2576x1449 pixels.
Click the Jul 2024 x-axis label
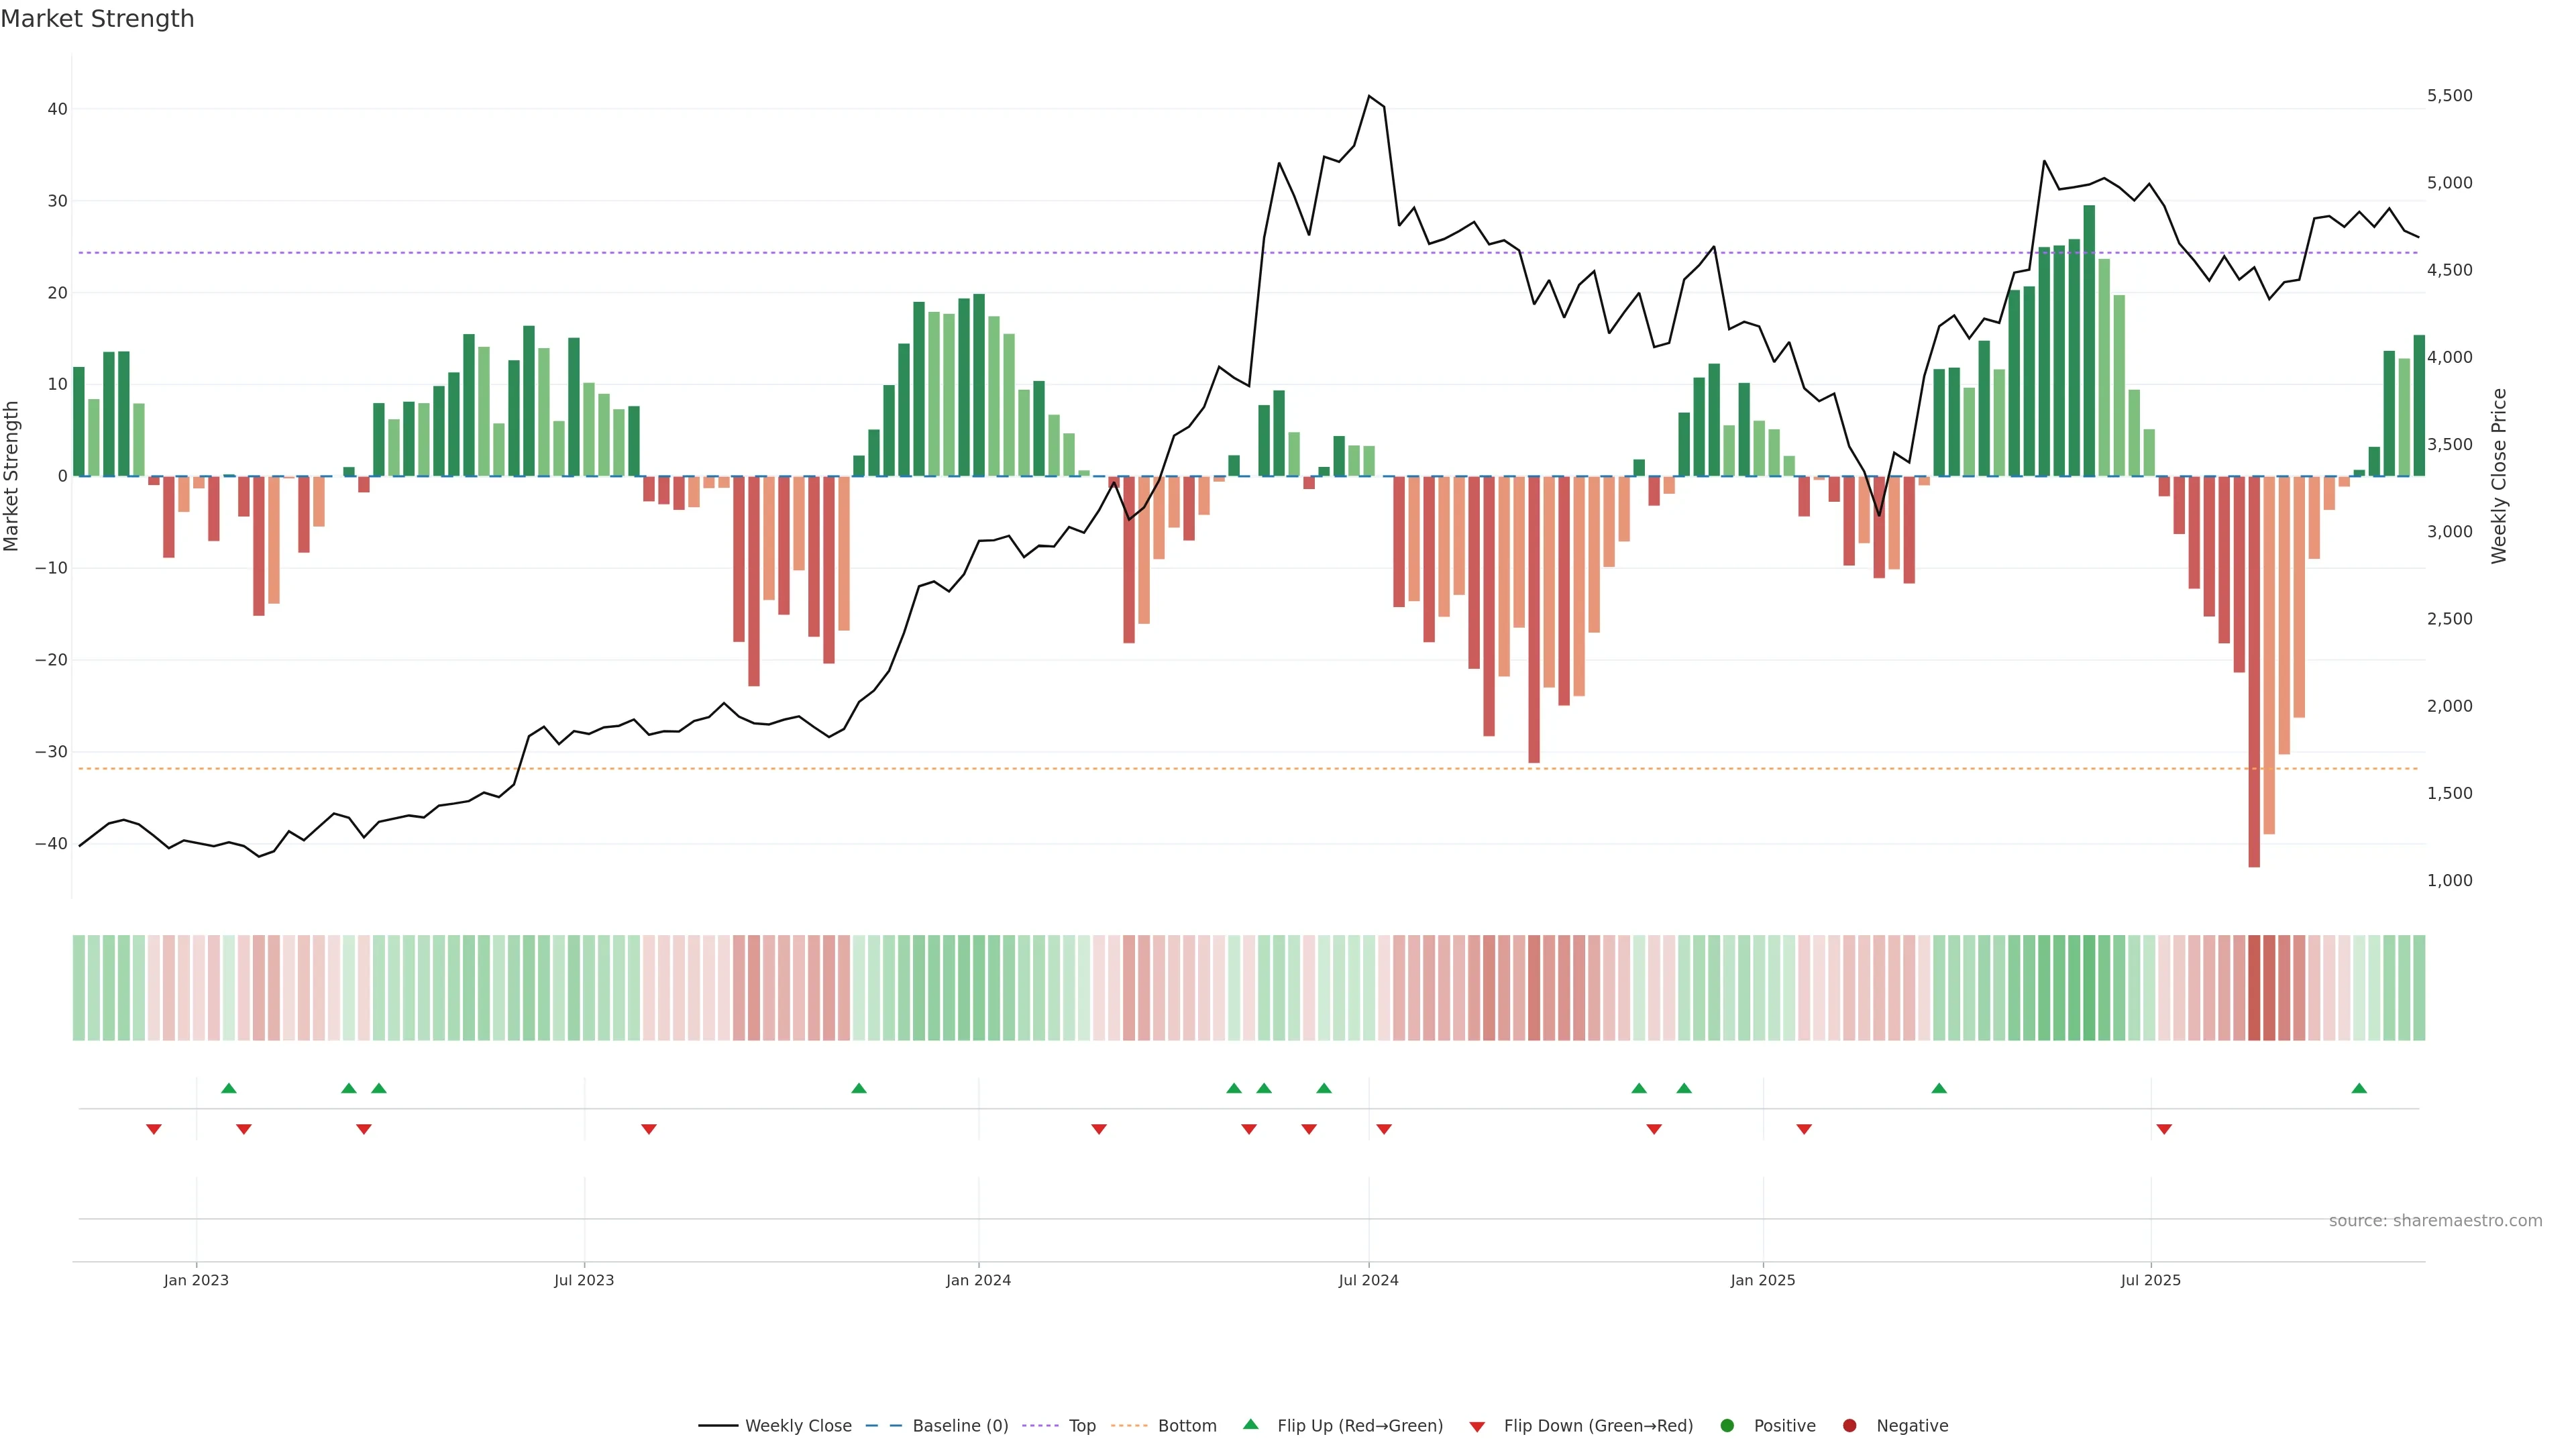tap(1368, 1280)
